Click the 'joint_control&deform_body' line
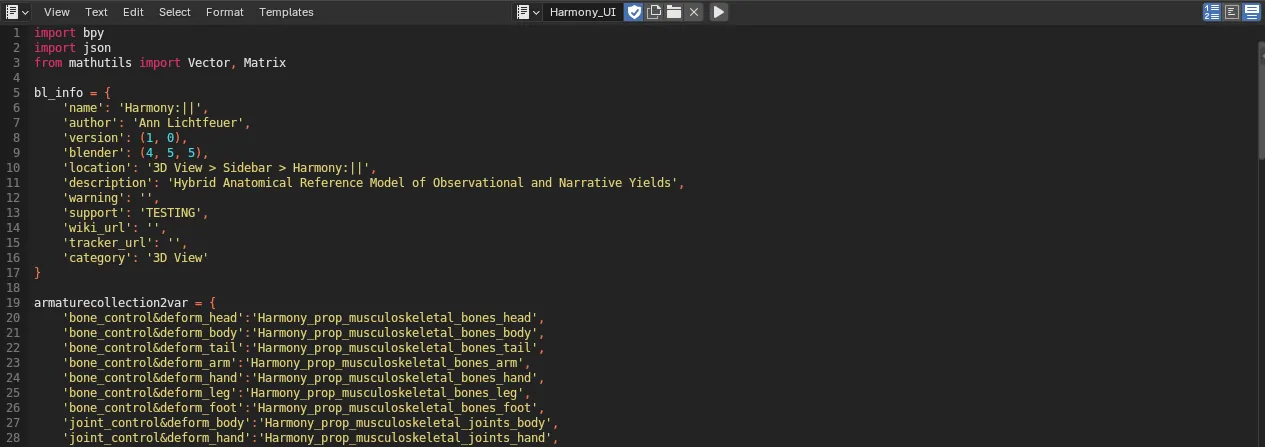1265x447 pixels. (x=310, y=423)
